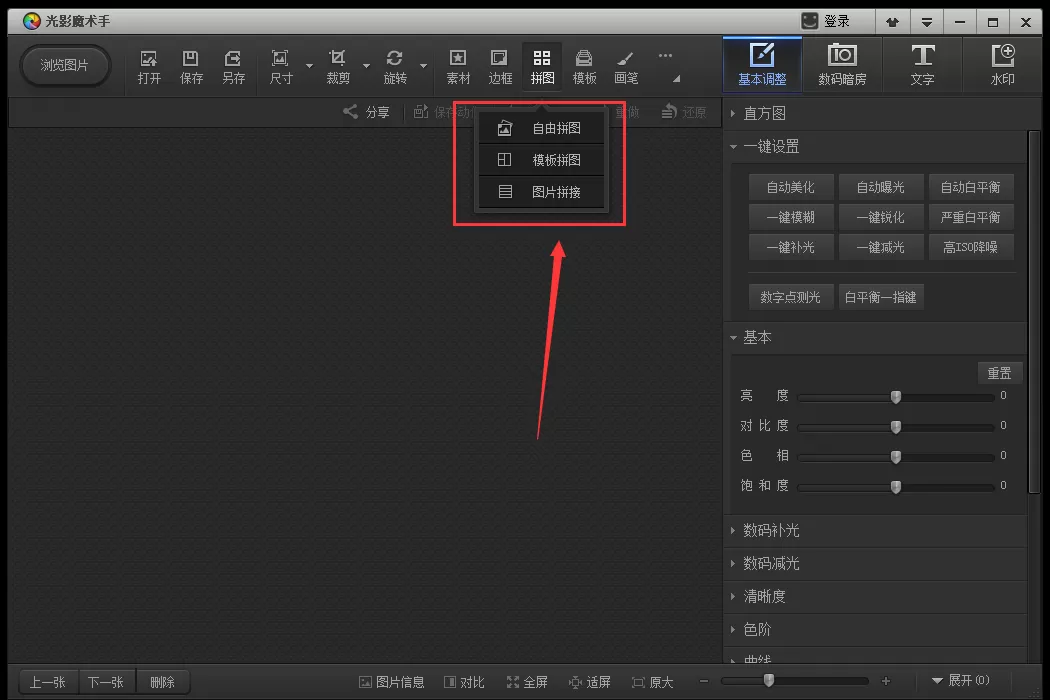Click the 删除 delete button
The image size is (1050, 700).
163,682
